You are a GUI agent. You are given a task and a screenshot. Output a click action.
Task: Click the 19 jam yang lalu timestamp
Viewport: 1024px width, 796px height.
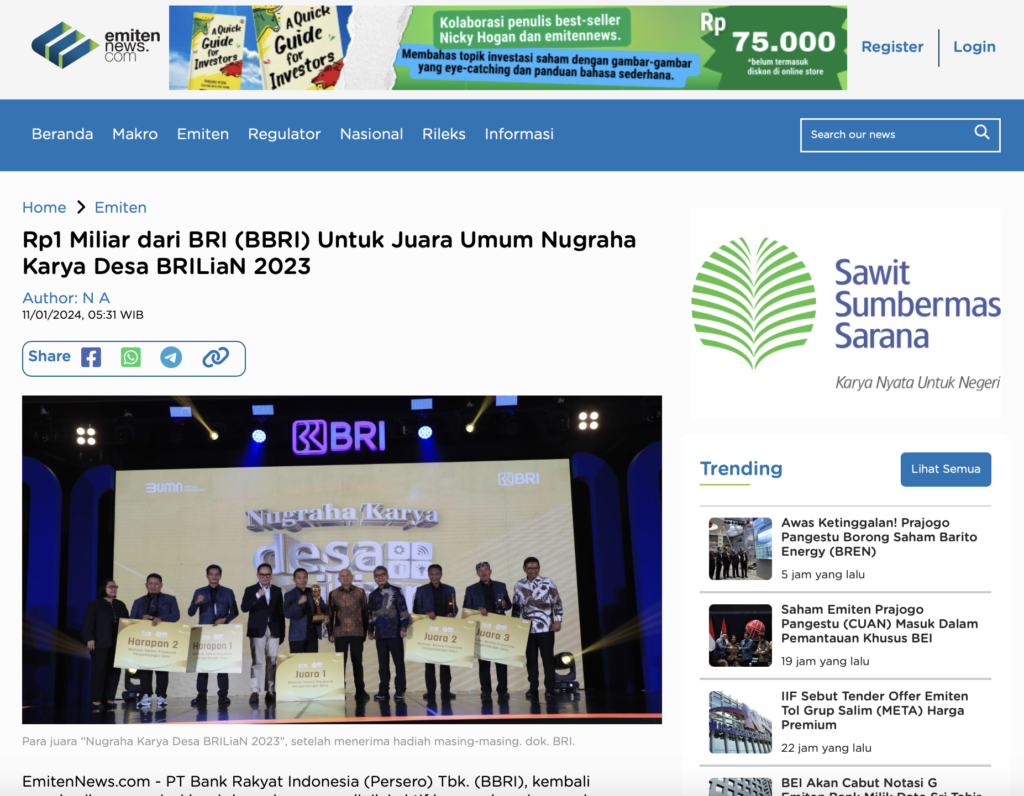825,661
